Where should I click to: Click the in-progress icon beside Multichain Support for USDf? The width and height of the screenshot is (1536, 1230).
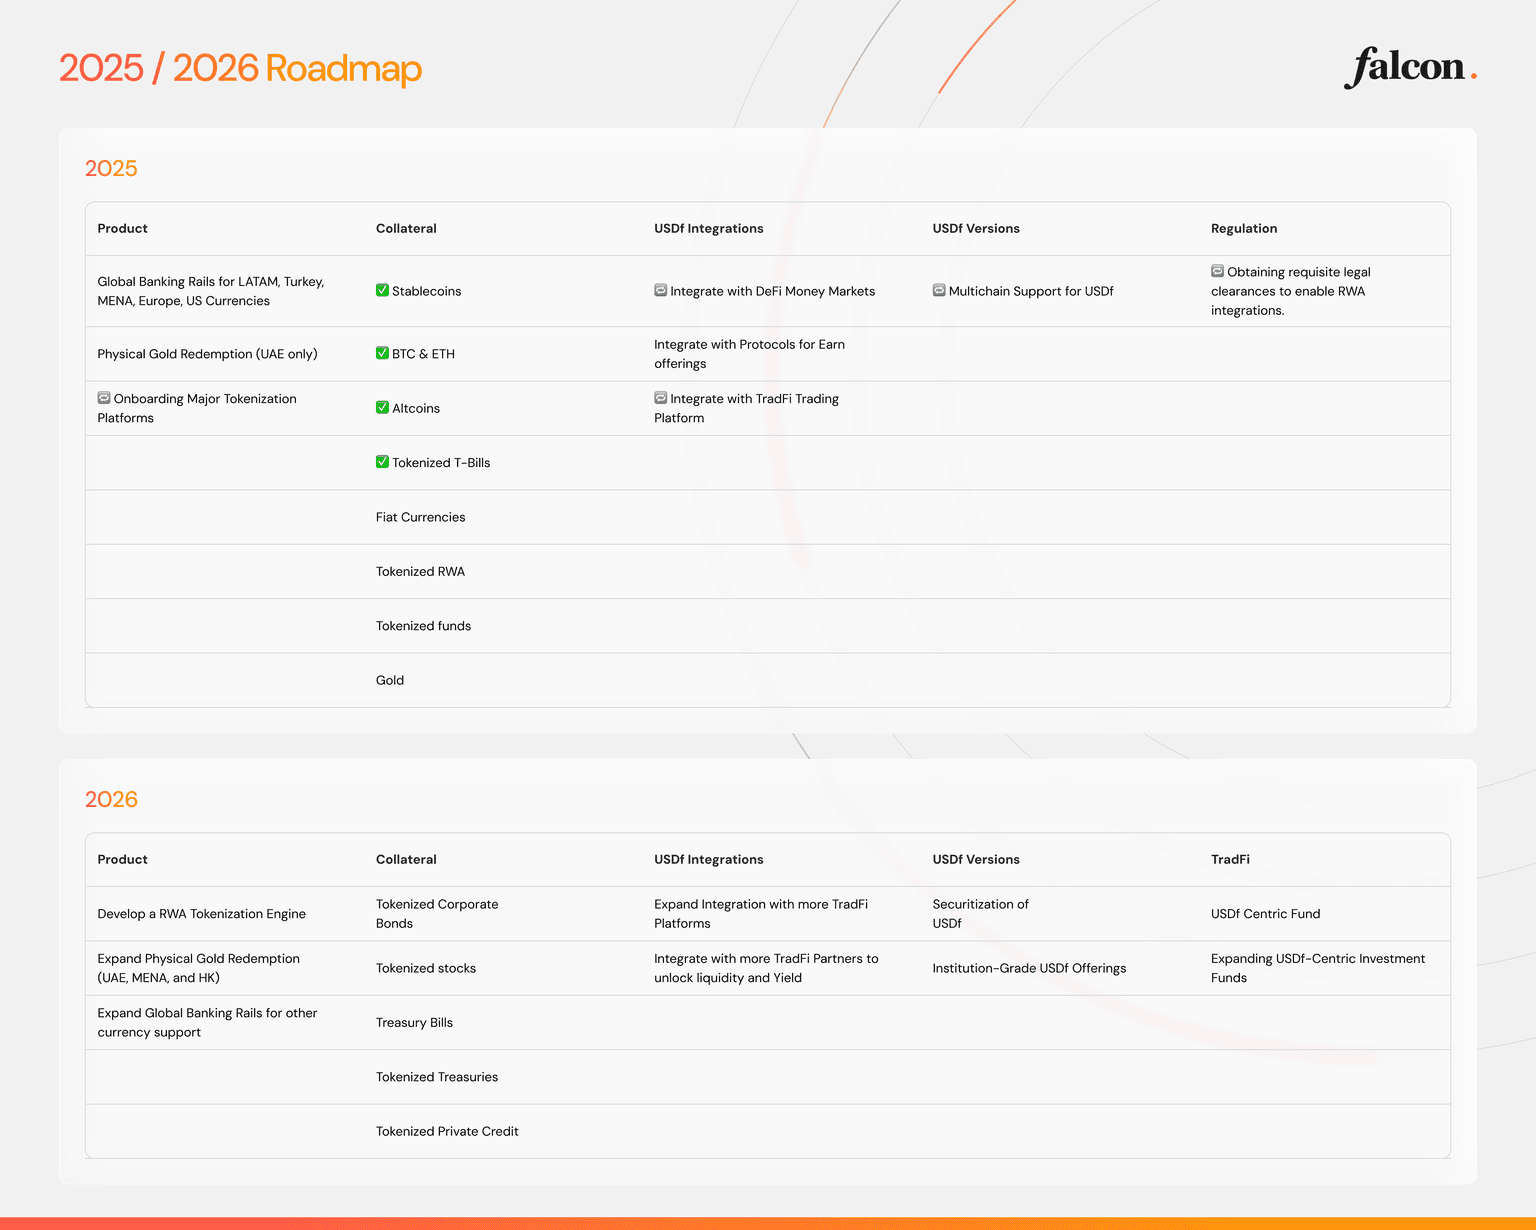[939, 290]
